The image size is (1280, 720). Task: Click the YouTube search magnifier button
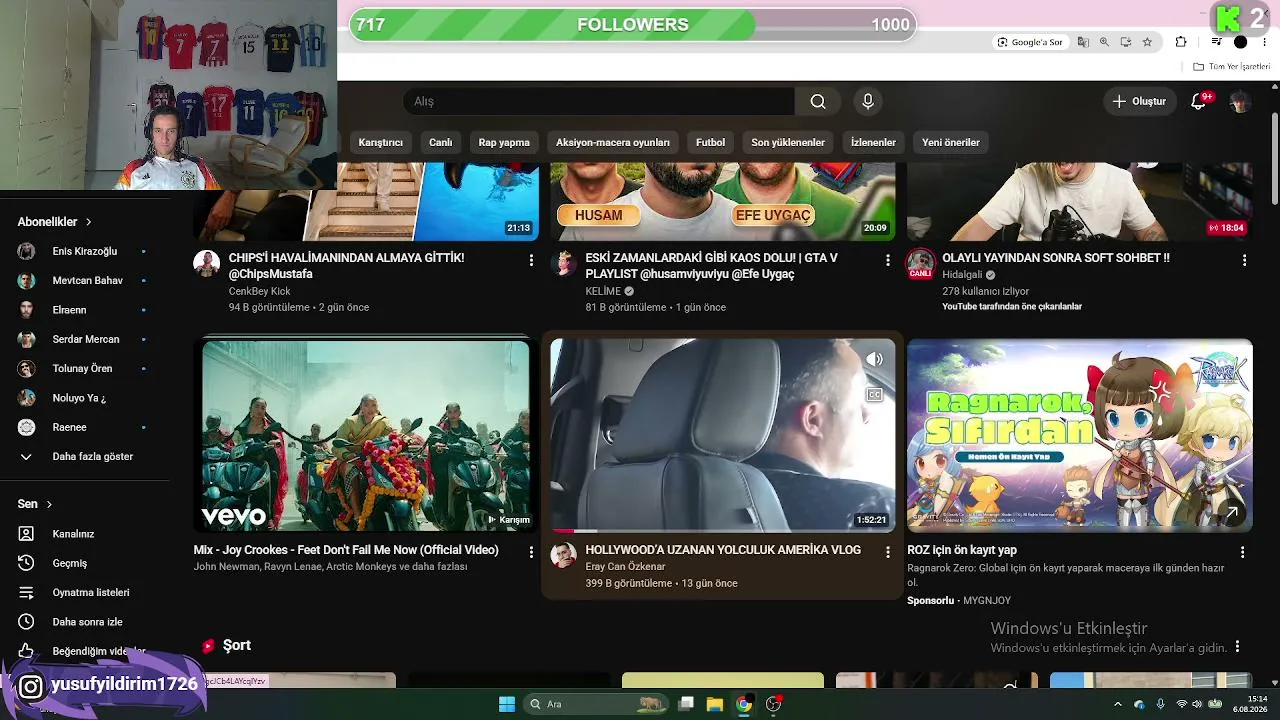[818, 101]
